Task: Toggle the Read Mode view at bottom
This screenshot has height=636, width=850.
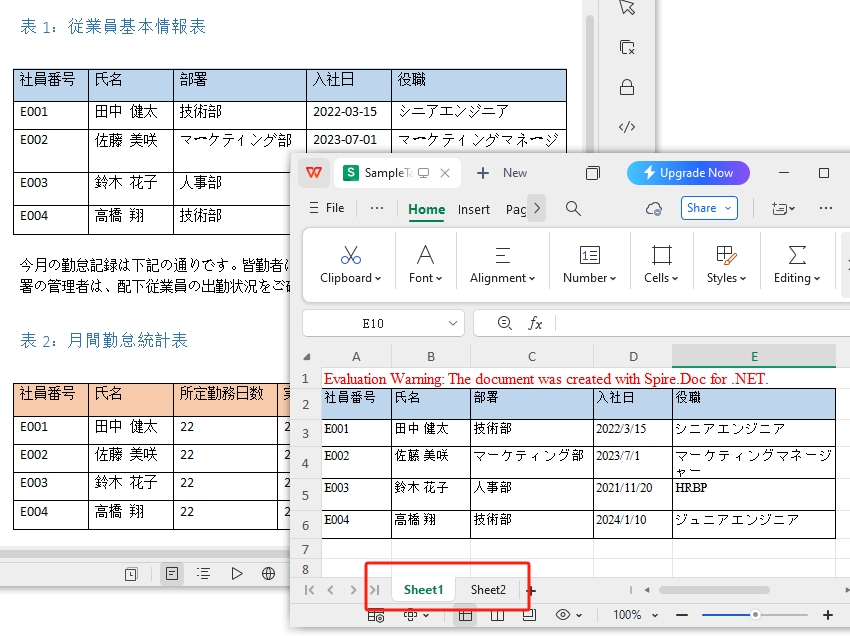Action: 131,574
